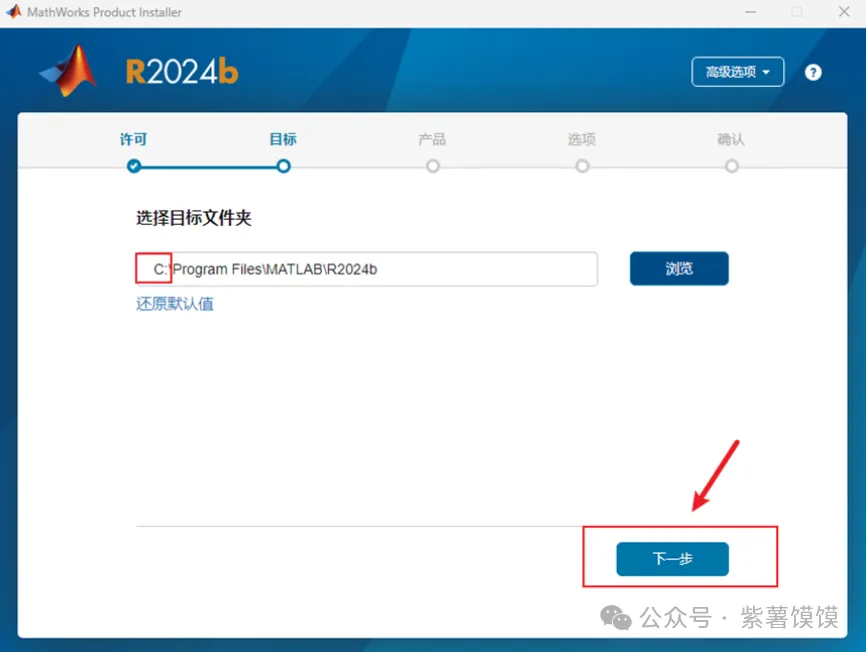Click the 浏览 browse button
The height and width of the screenshot is (652, 866).
tap(679, 268)
